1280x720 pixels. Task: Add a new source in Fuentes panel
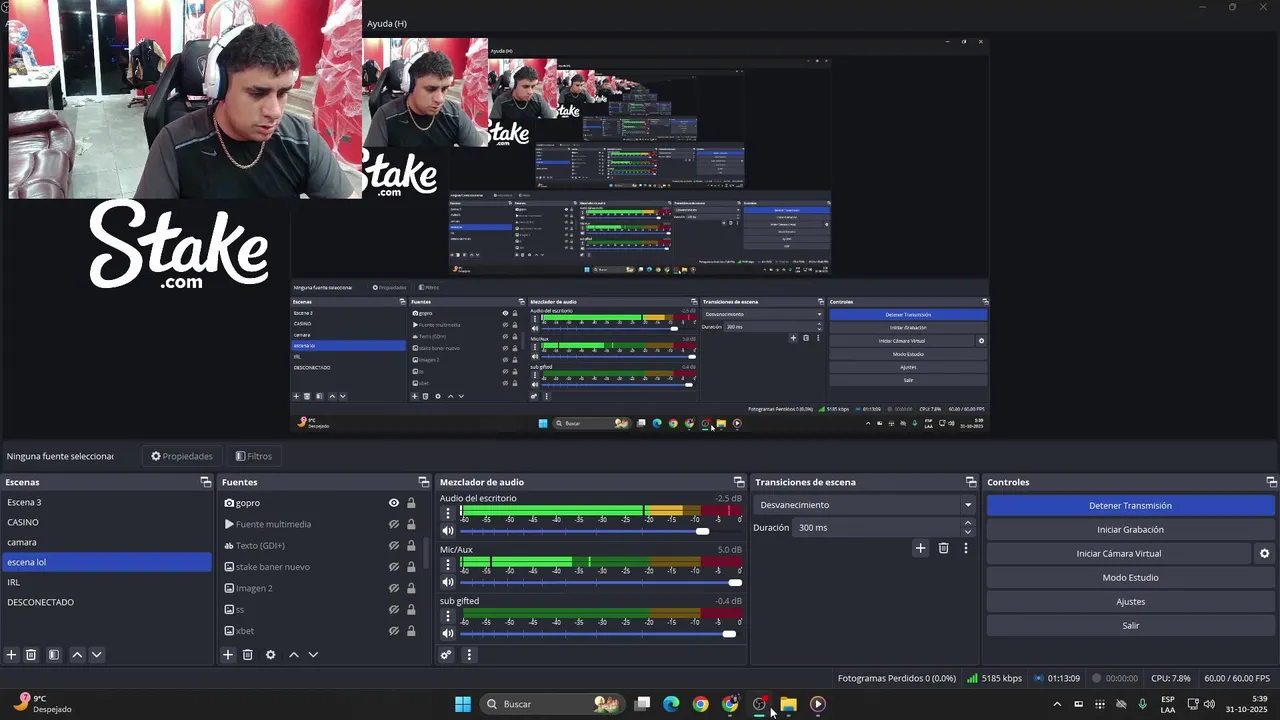(x=228, y=655)
